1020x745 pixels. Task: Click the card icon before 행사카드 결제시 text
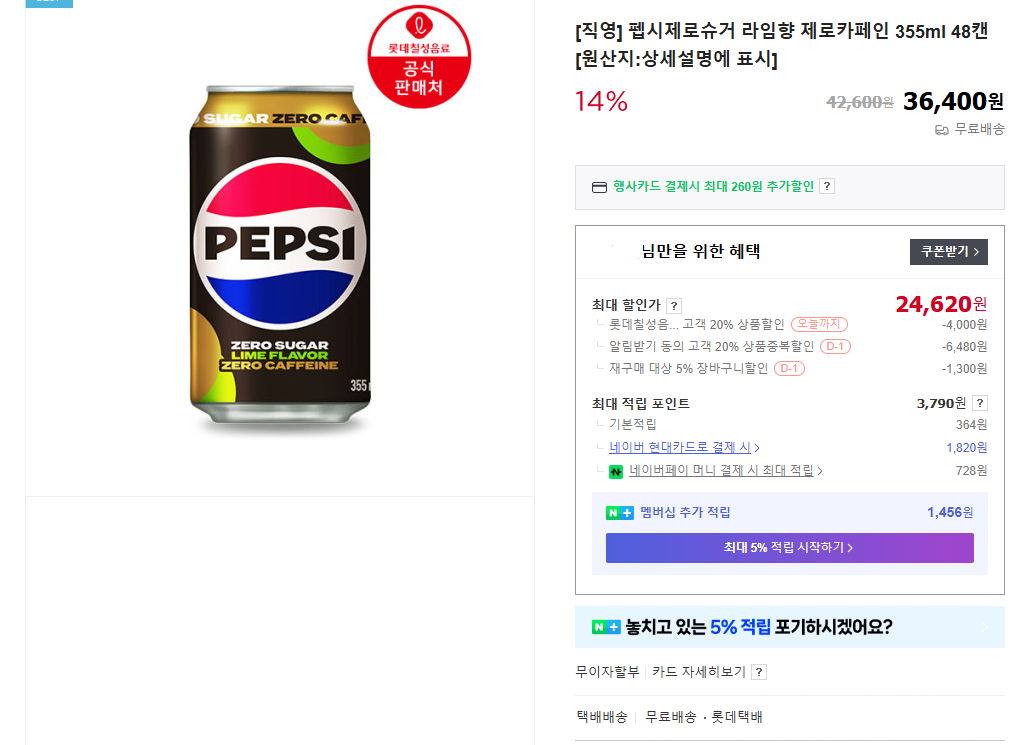598,185
